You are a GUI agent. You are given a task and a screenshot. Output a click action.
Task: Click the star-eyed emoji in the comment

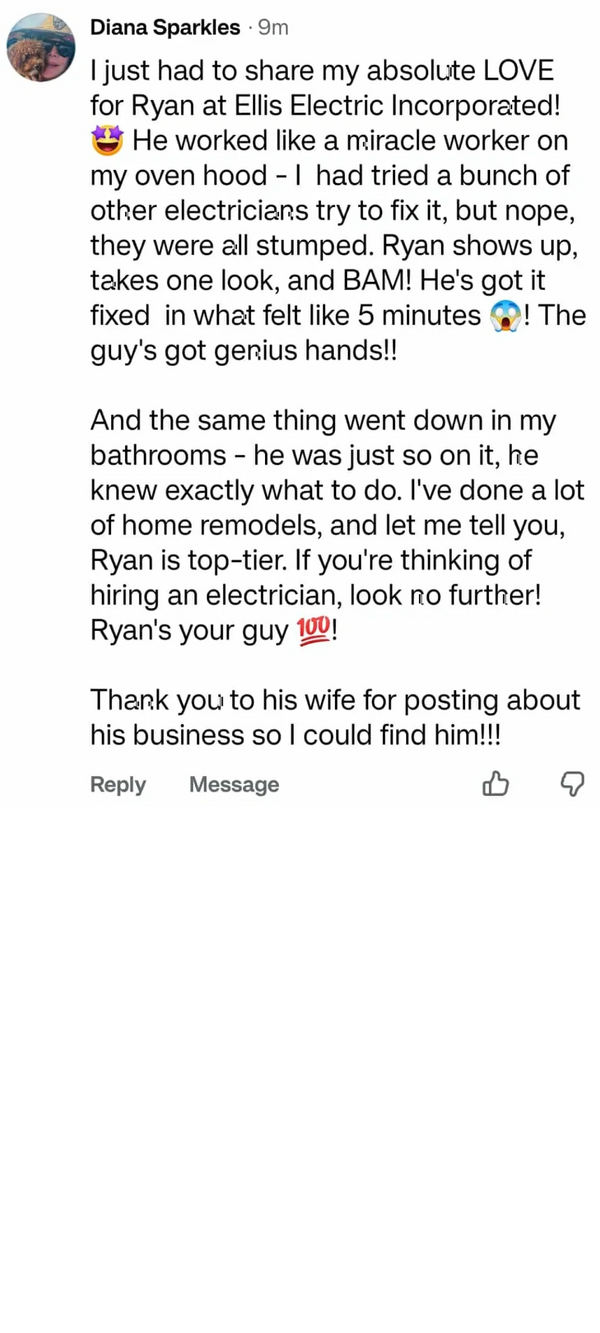click(x=106, y=141)
